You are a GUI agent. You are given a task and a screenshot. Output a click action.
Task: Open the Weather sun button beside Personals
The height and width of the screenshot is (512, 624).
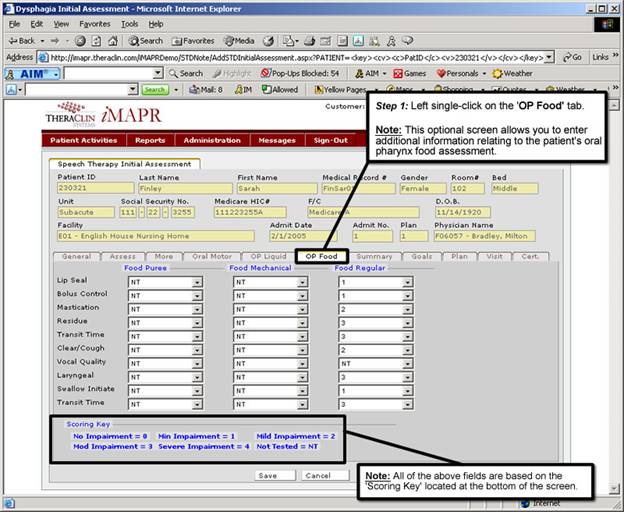(512, 74)
